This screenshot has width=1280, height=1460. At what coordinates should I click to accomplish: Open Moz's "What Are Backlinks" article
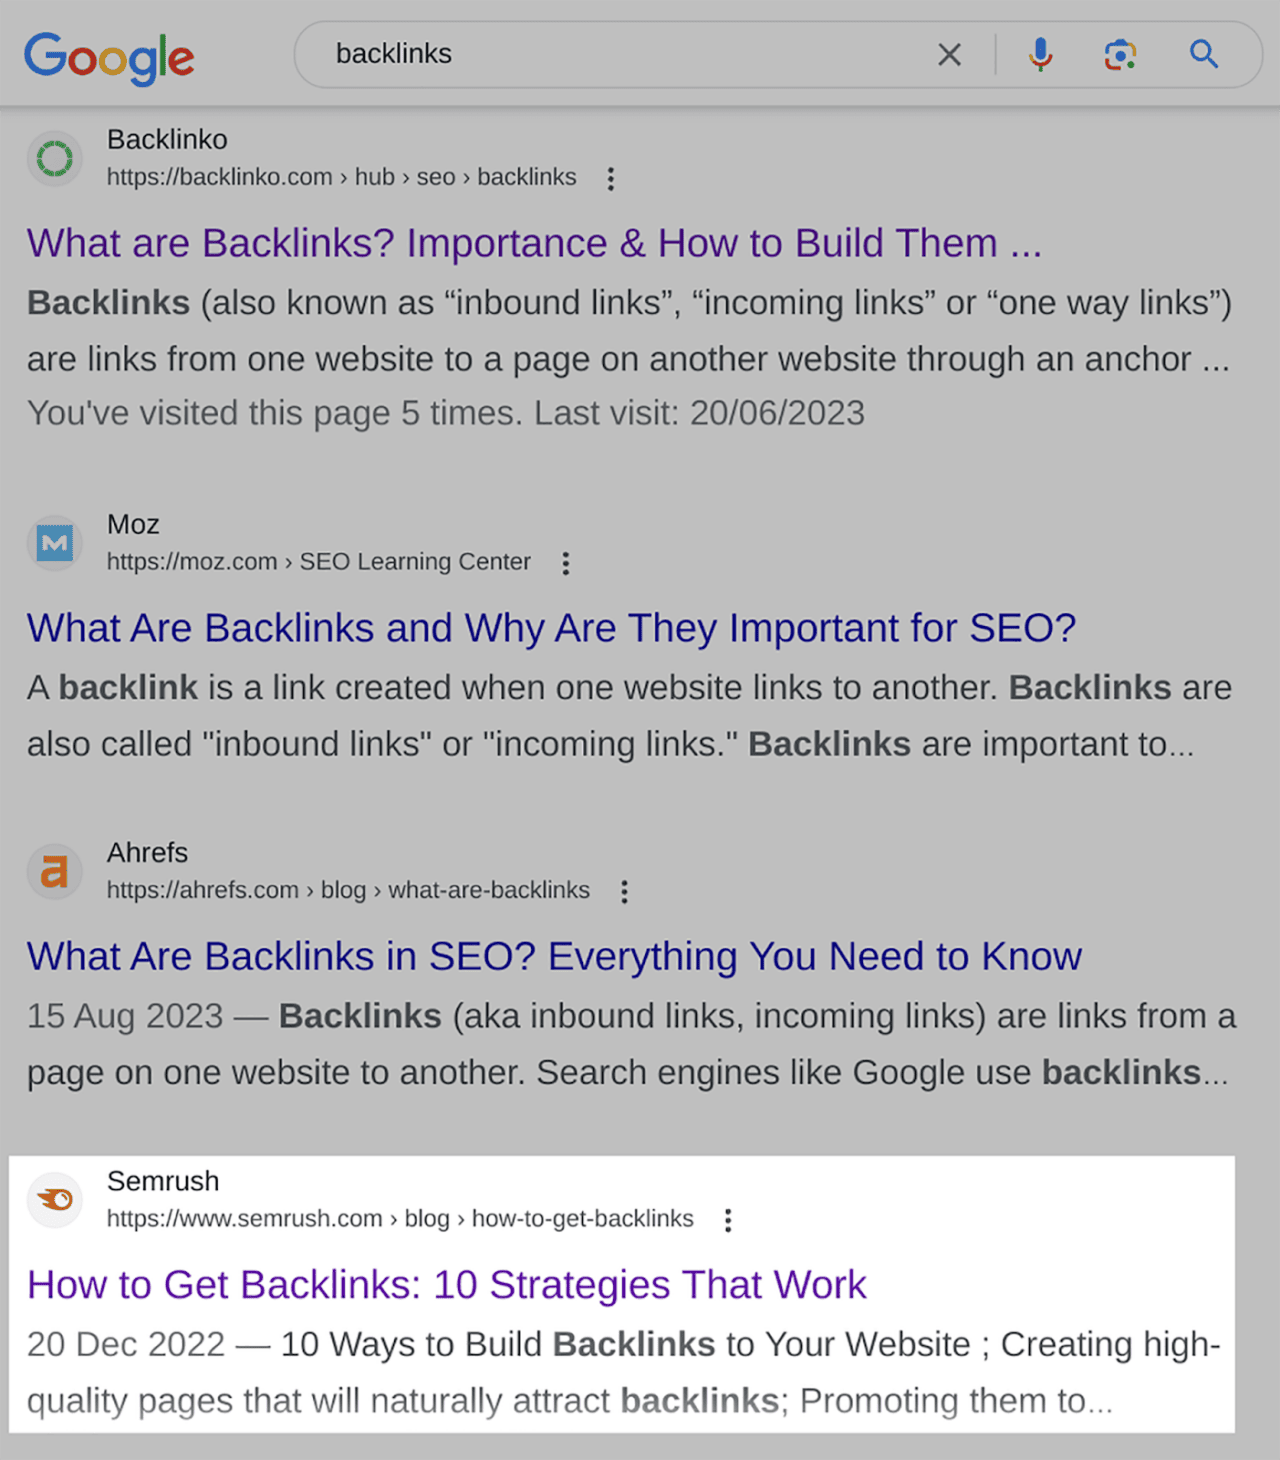[x=552, y=628]
